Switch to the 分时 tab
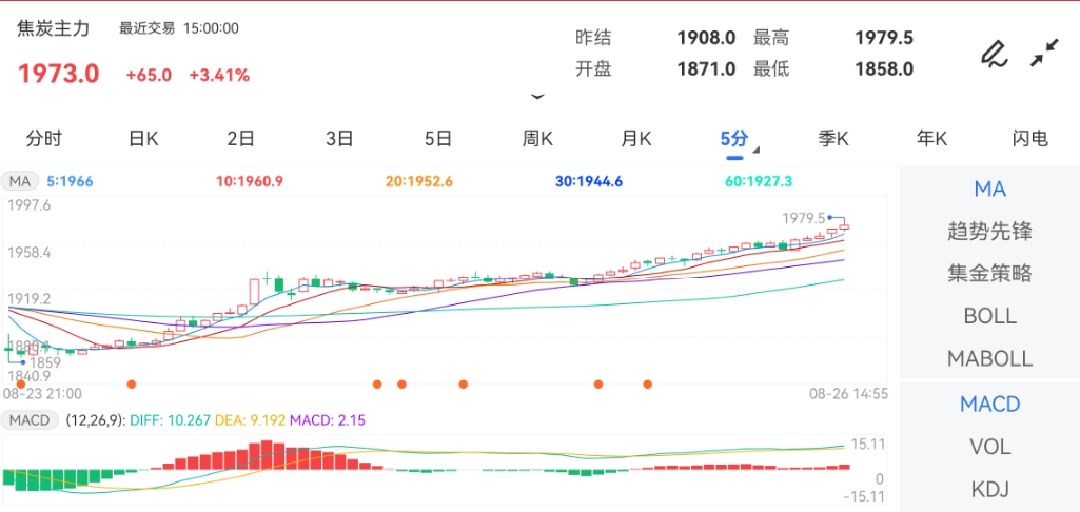The width and height of the screenshot is (1080, 512). click(x=44, y=139)
